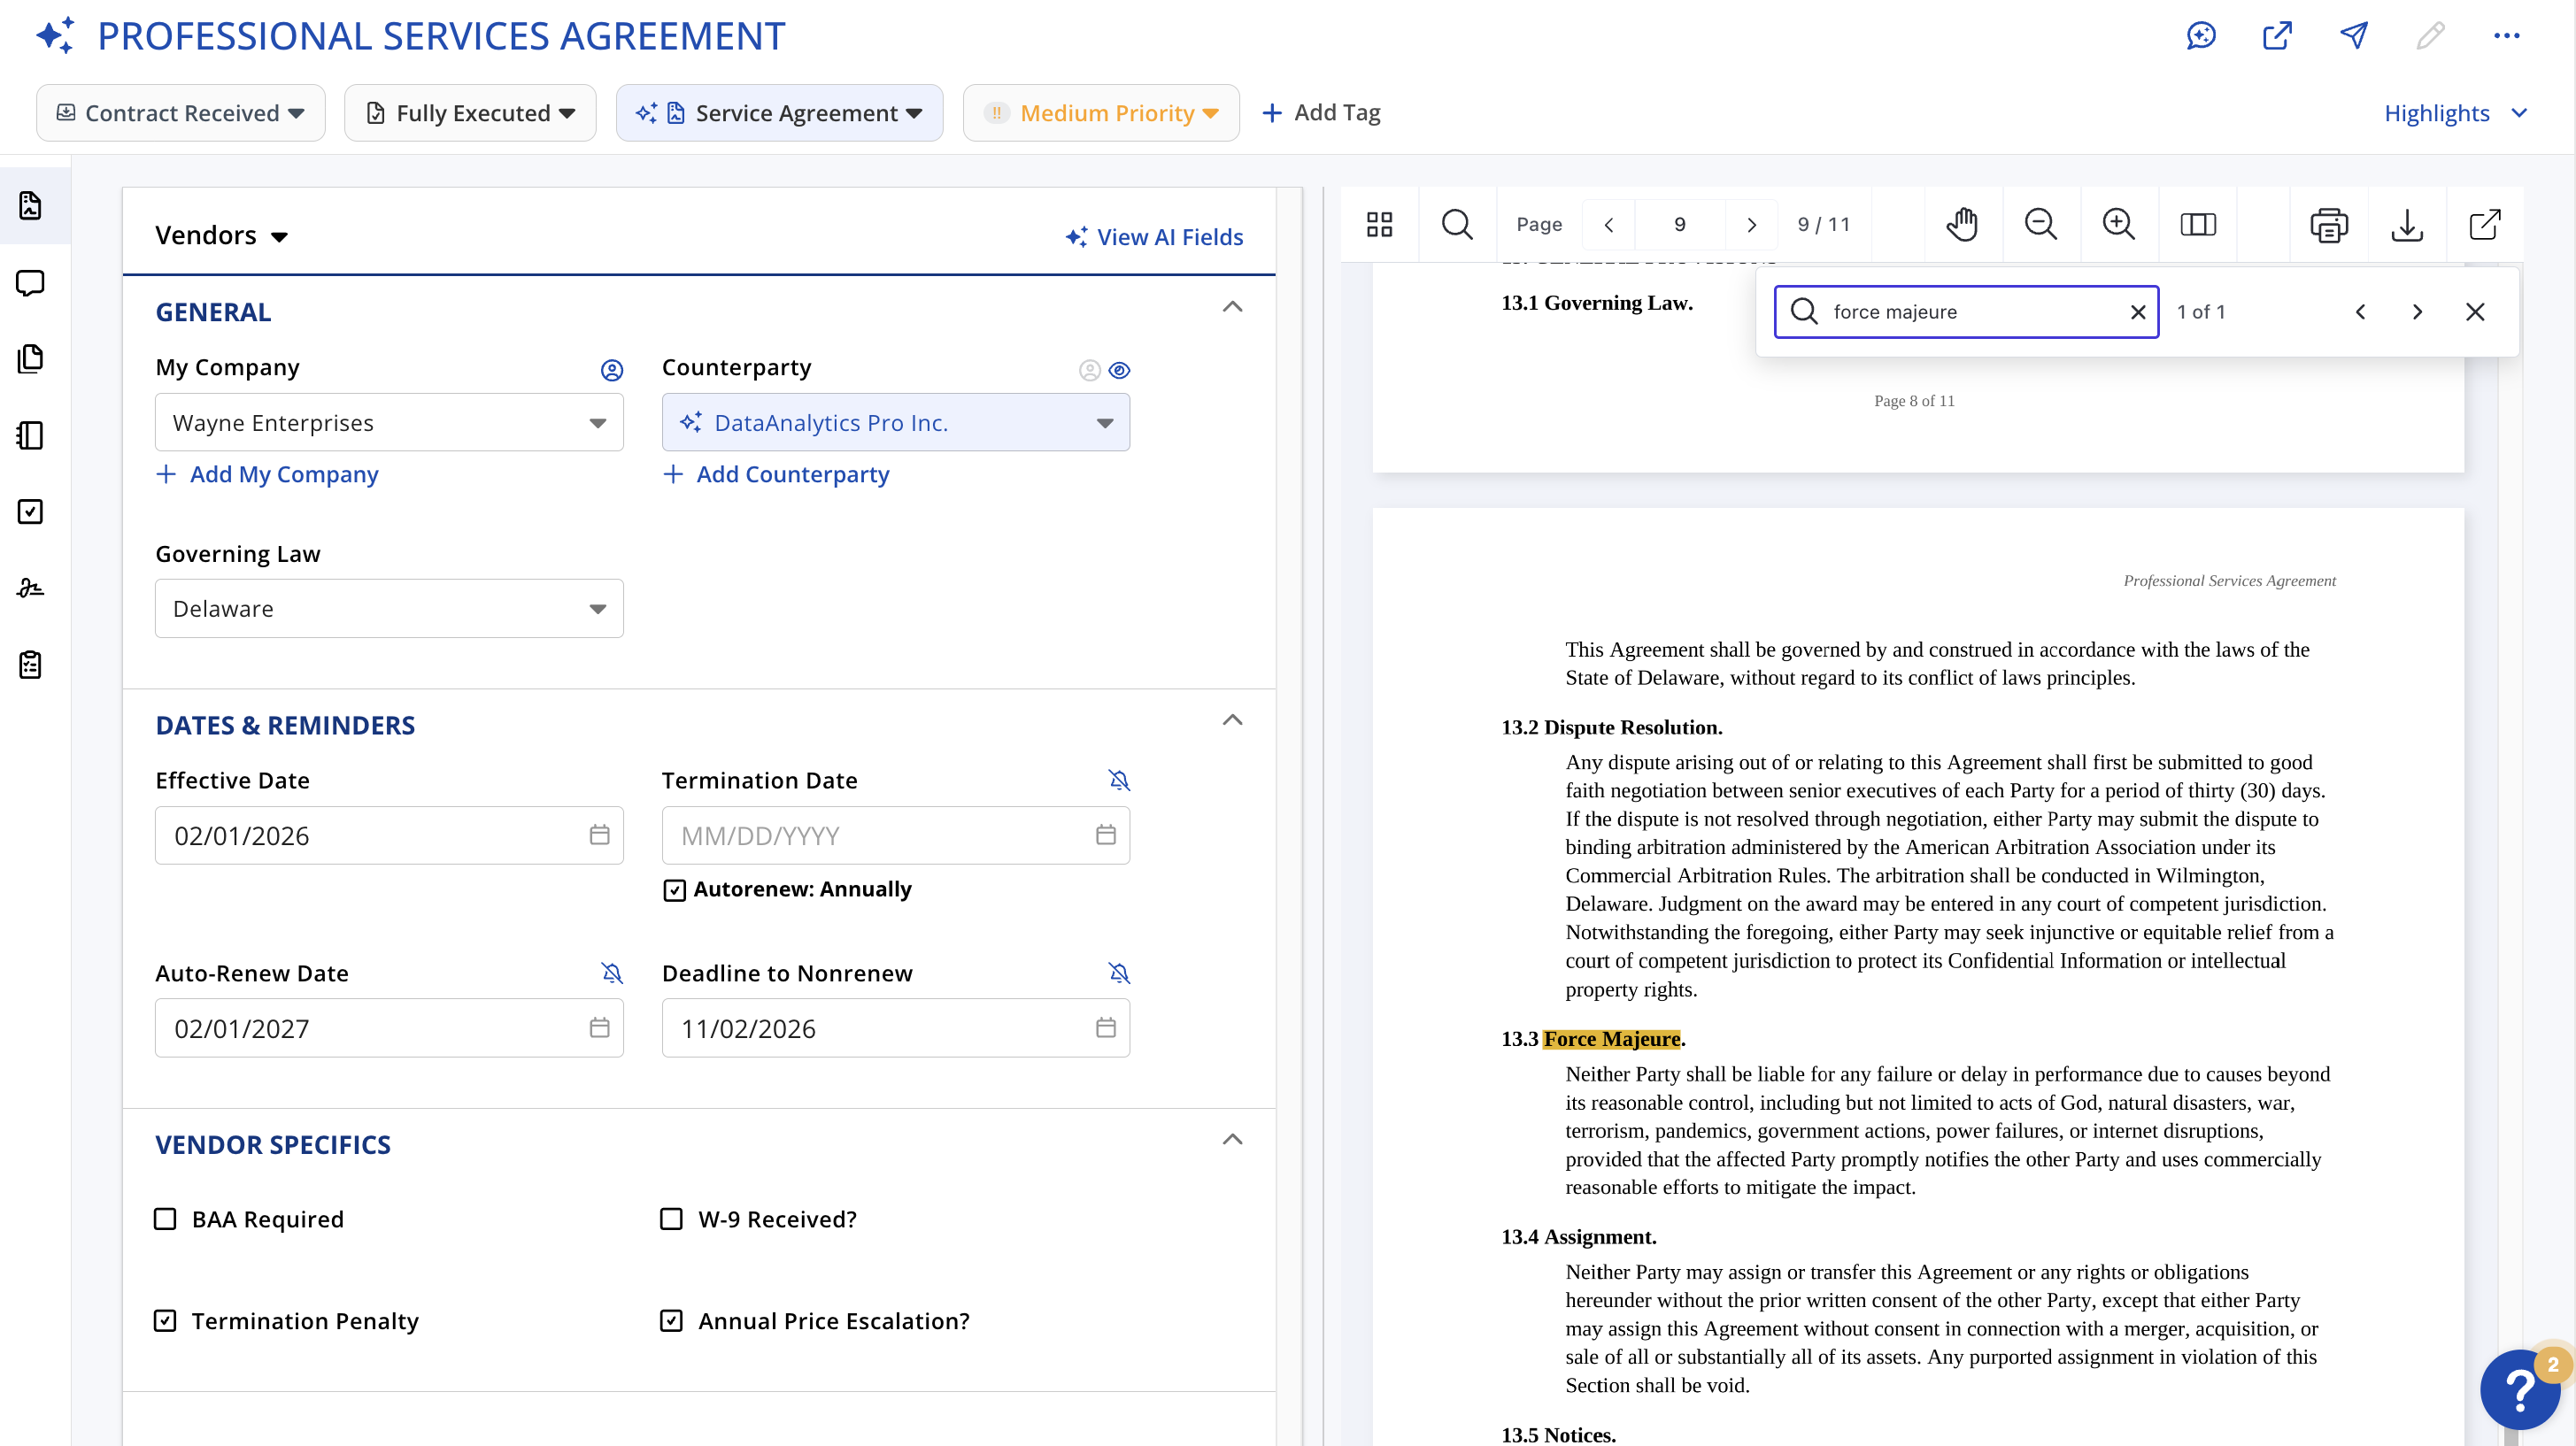Download the document
Viewport: 2576px width, 1446px height.
(x=2407, y=225)
